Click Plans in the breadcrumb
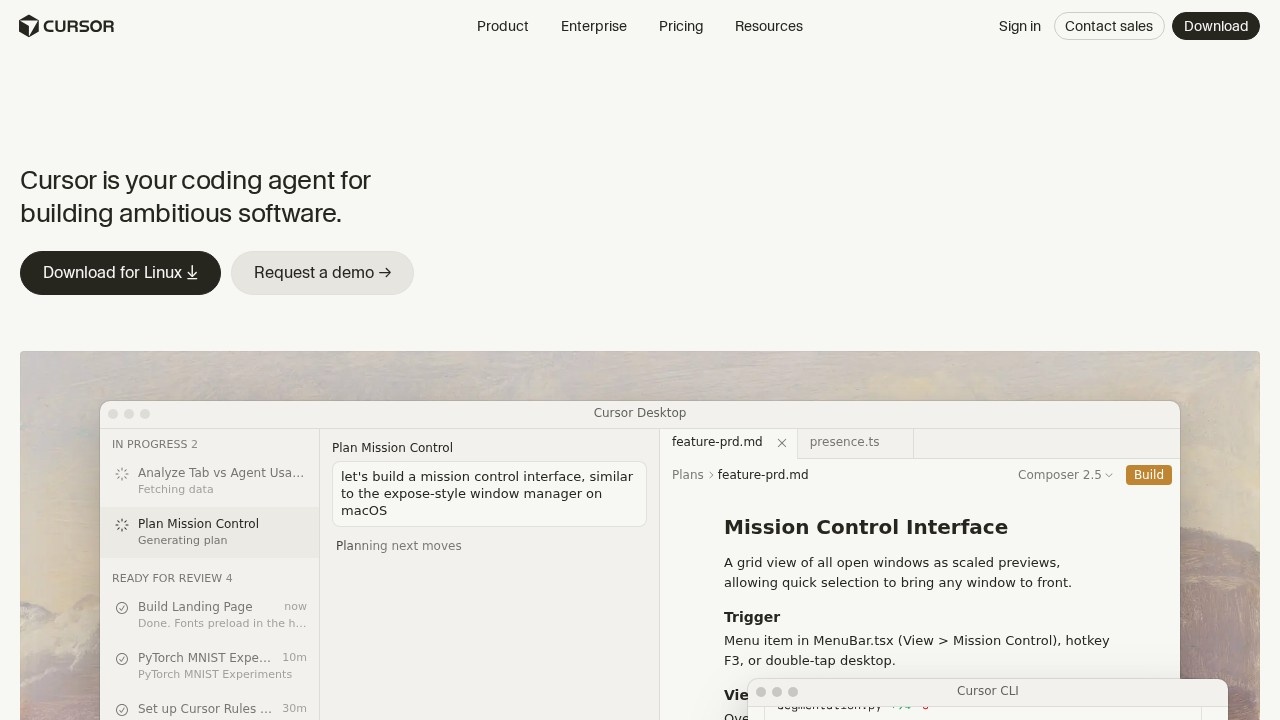Viewport: 1280px width, 720px height. click(x=688, y=475)
